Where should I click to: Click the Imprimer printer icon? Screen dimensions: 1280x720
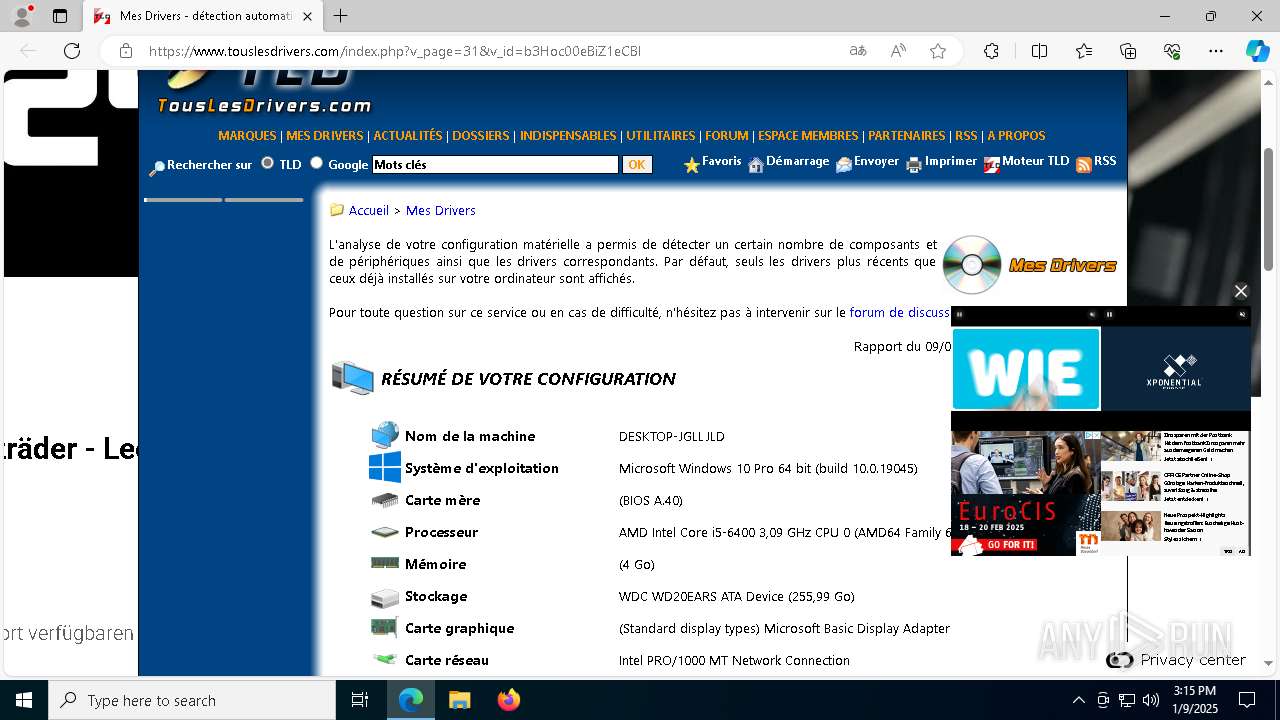pos(914,165)
